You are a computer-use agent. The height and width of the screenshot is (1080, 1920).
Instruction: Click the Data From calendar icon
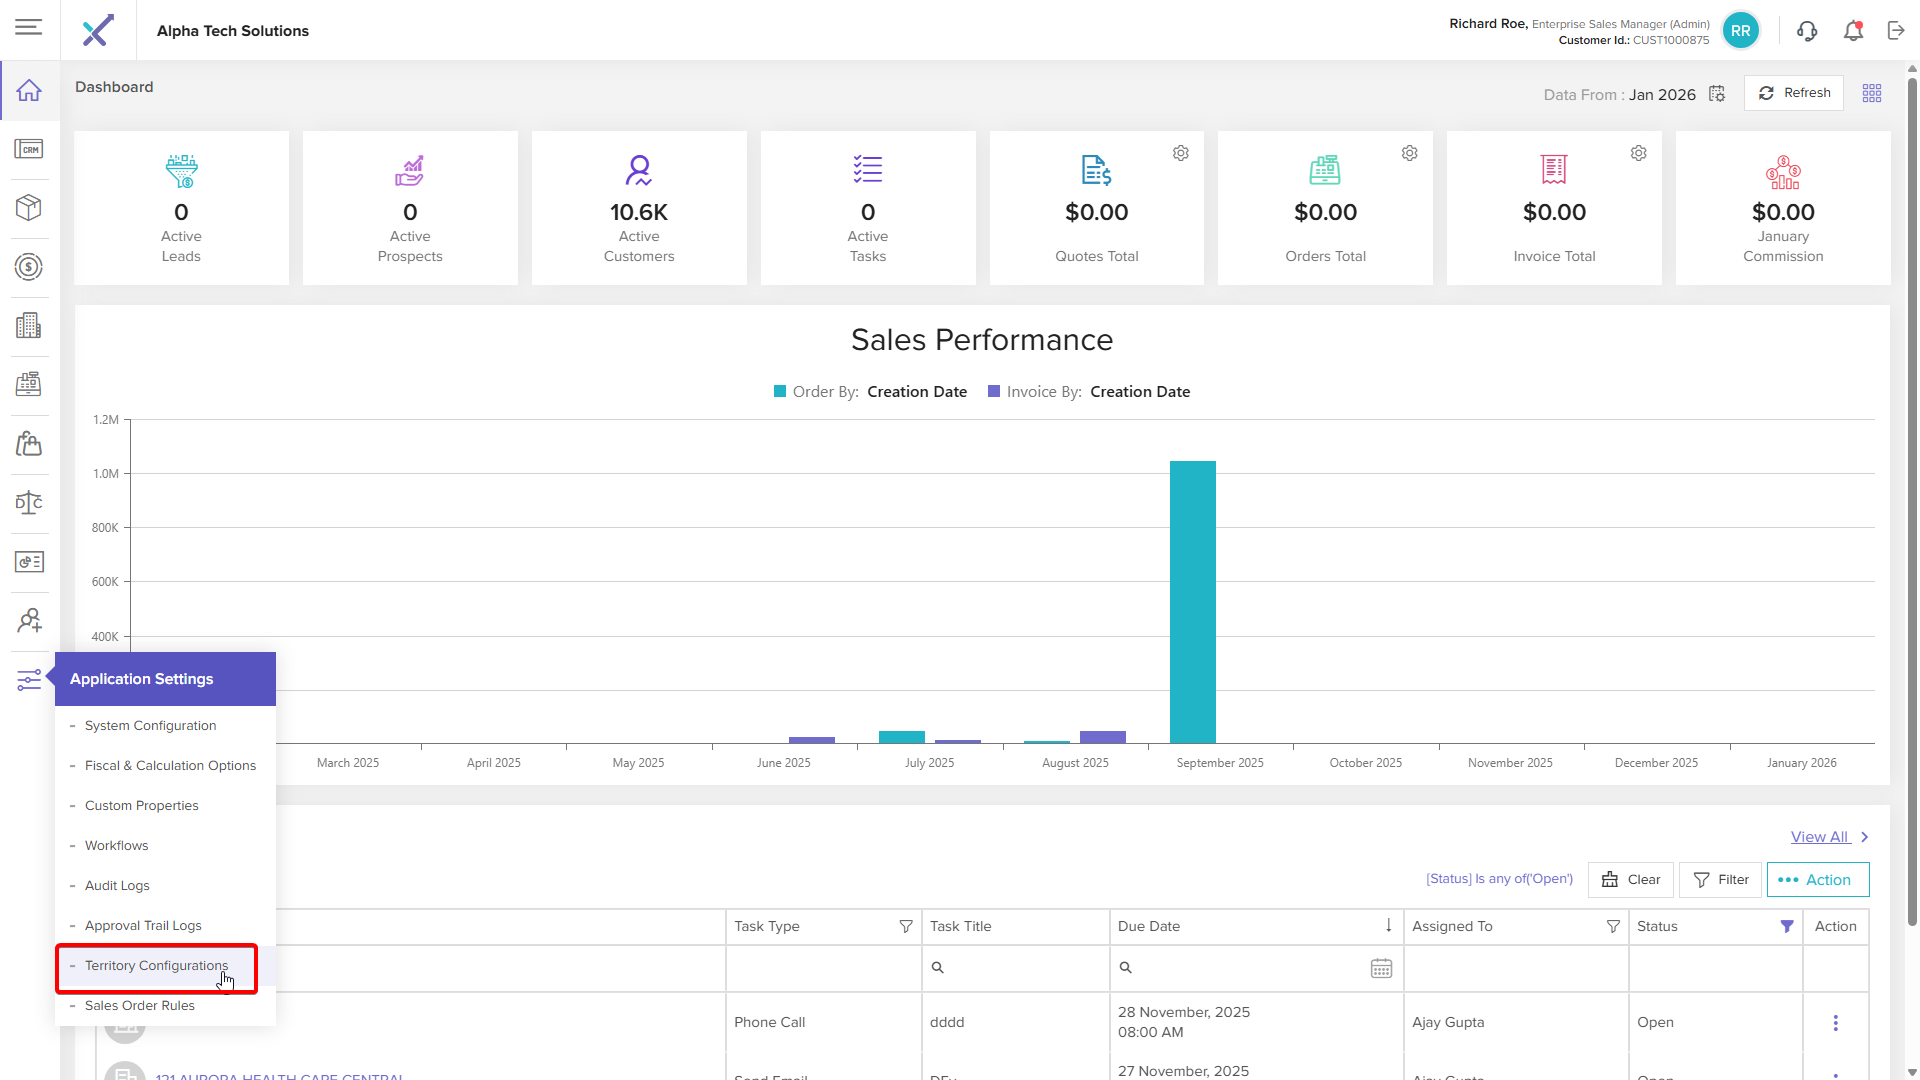pyautogui.click(x=1717, y=94)
